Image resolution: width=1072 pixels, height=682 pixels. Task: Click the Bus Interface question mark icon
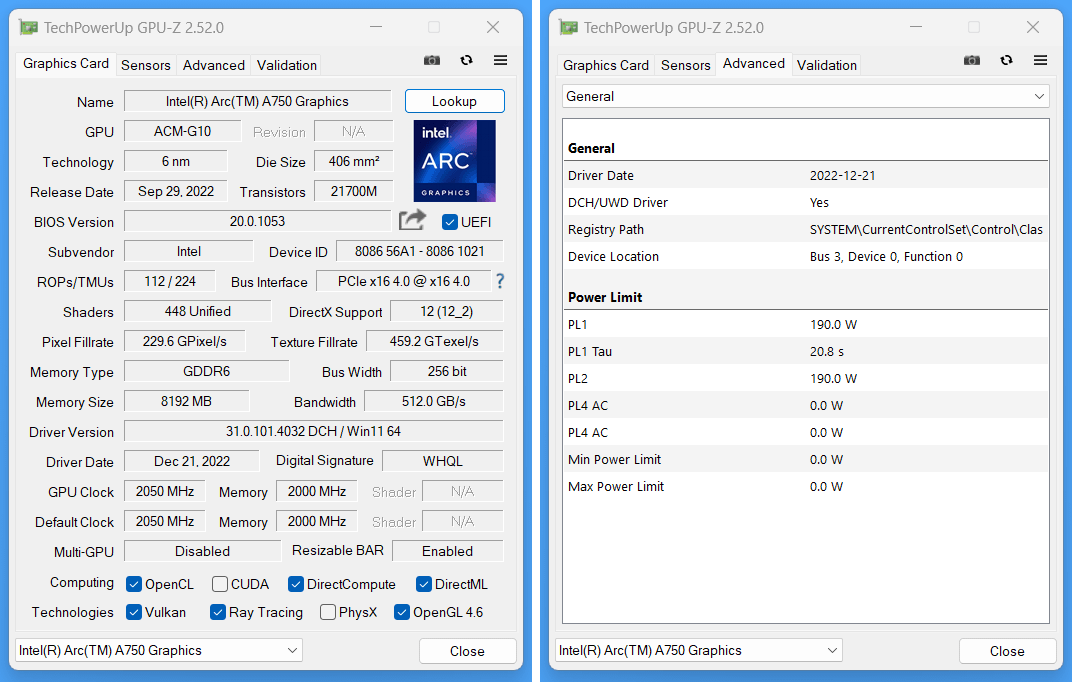coord(500,281)
